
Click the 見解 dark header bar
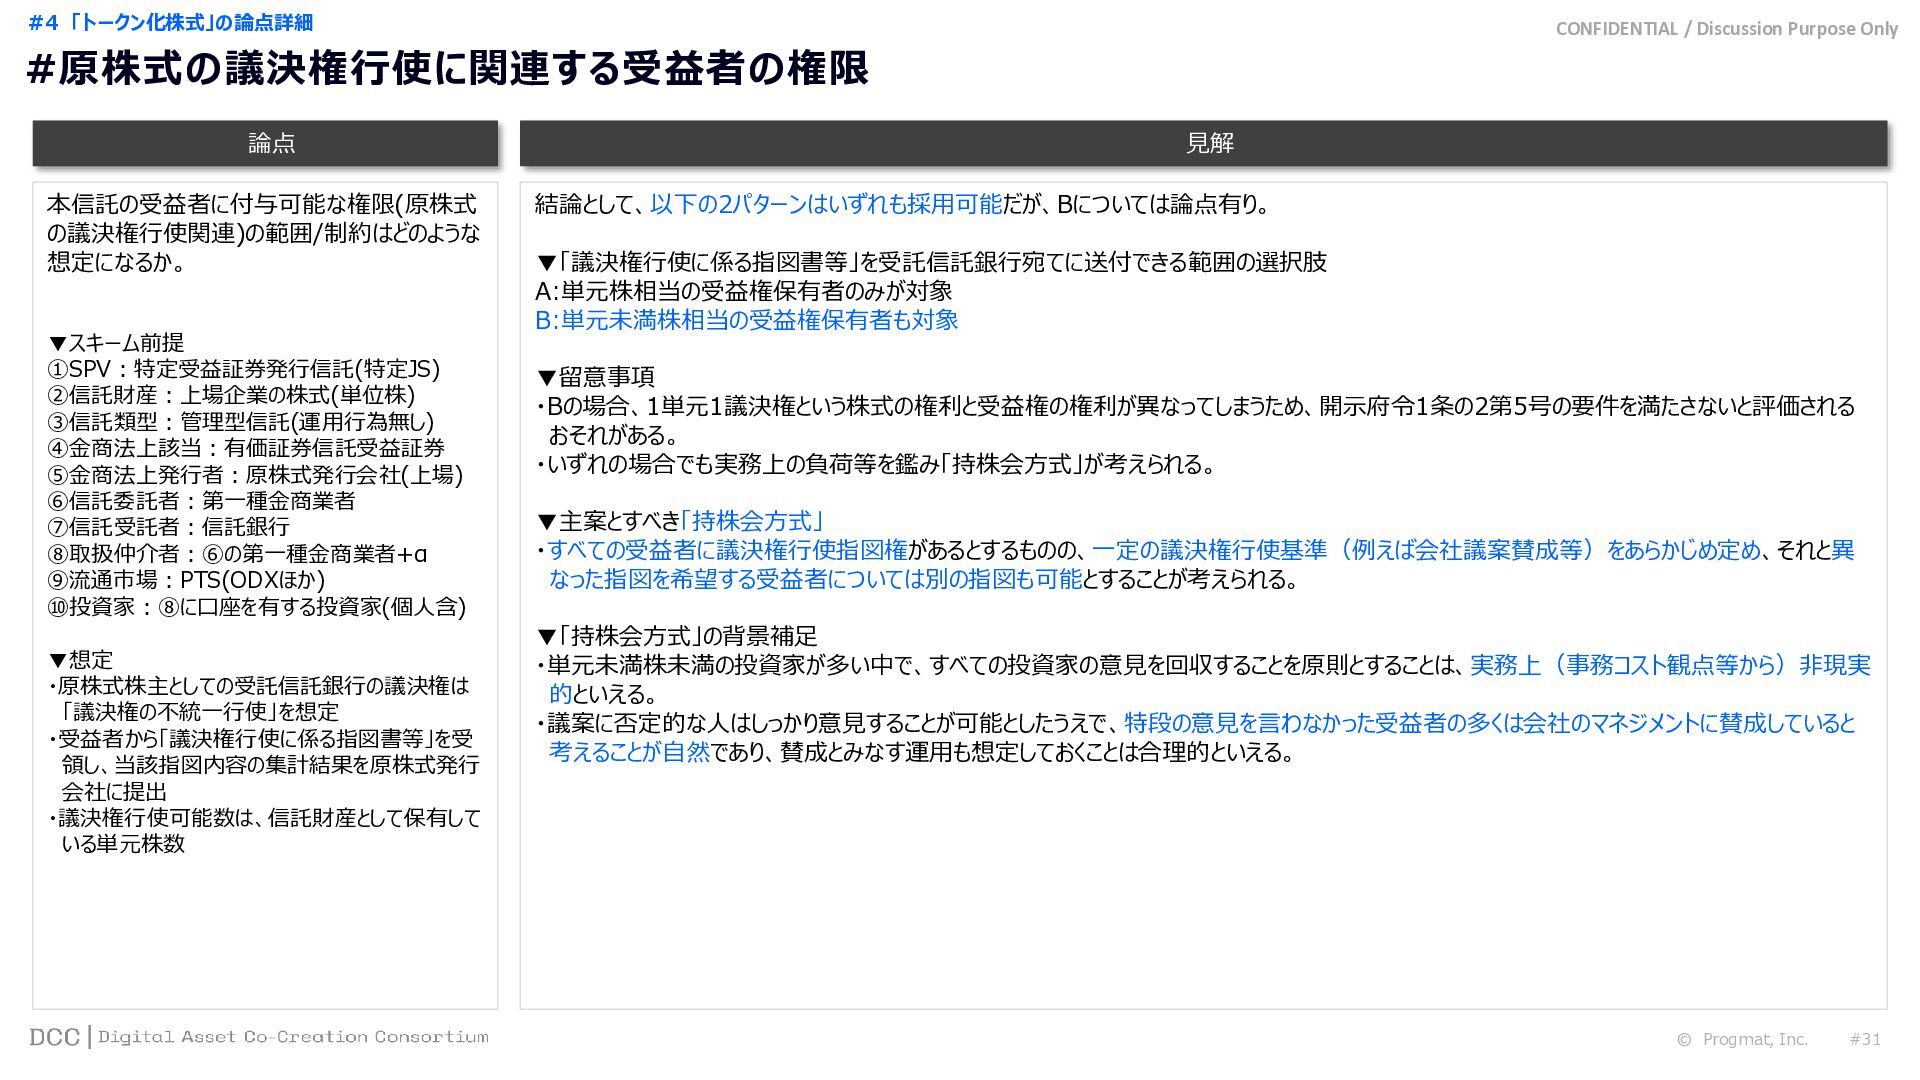point(1203,143)
